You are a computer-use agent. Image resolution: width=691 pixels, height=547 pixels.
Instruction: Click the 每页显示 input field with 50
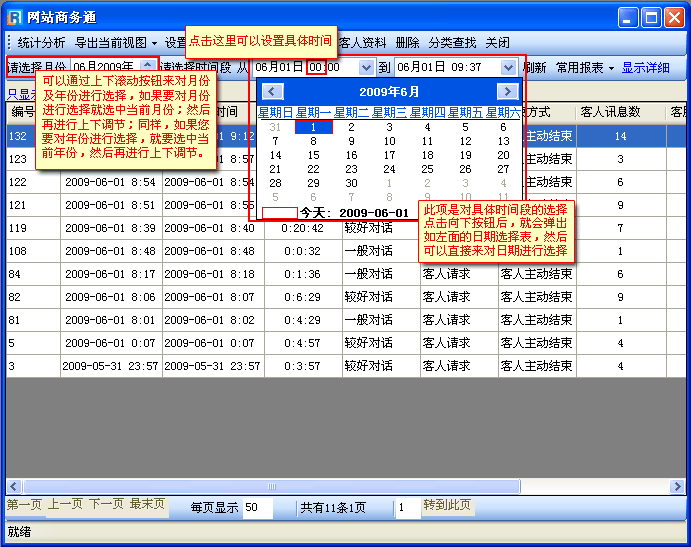(257, 508)
